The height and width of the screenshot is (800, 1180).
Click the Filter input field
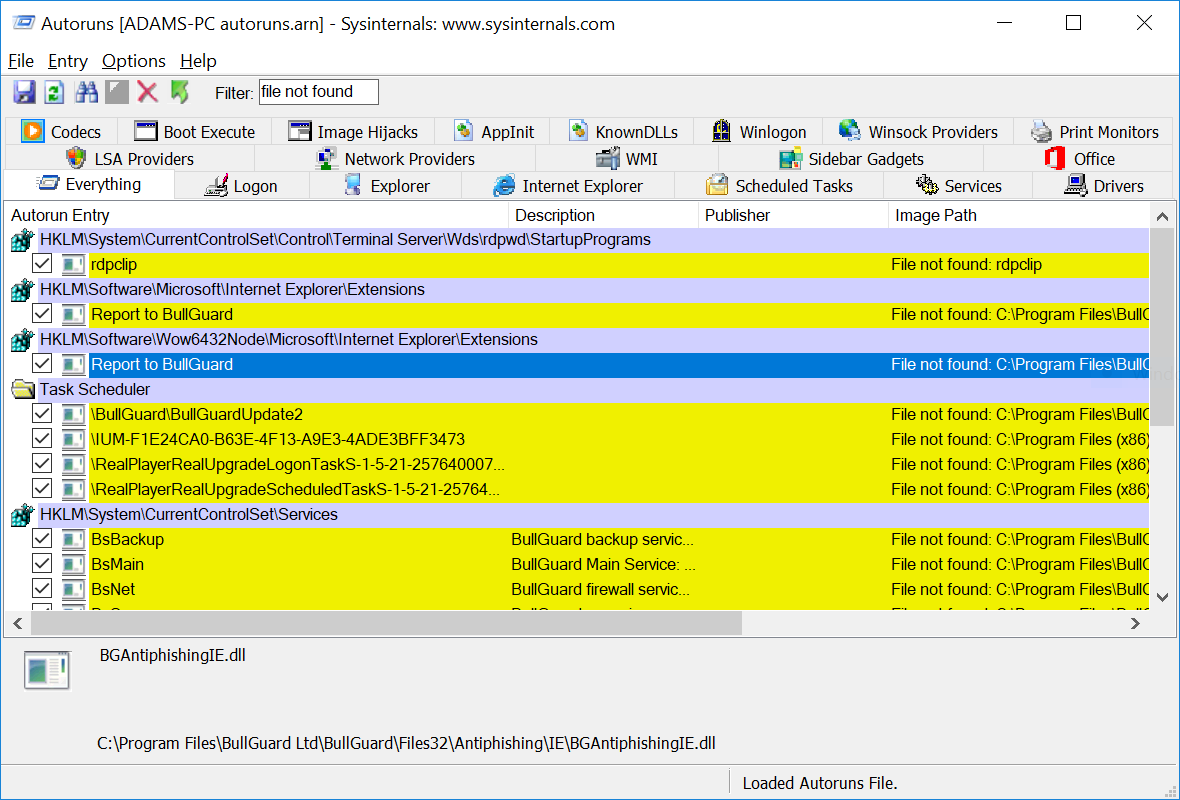coord(318,92)
